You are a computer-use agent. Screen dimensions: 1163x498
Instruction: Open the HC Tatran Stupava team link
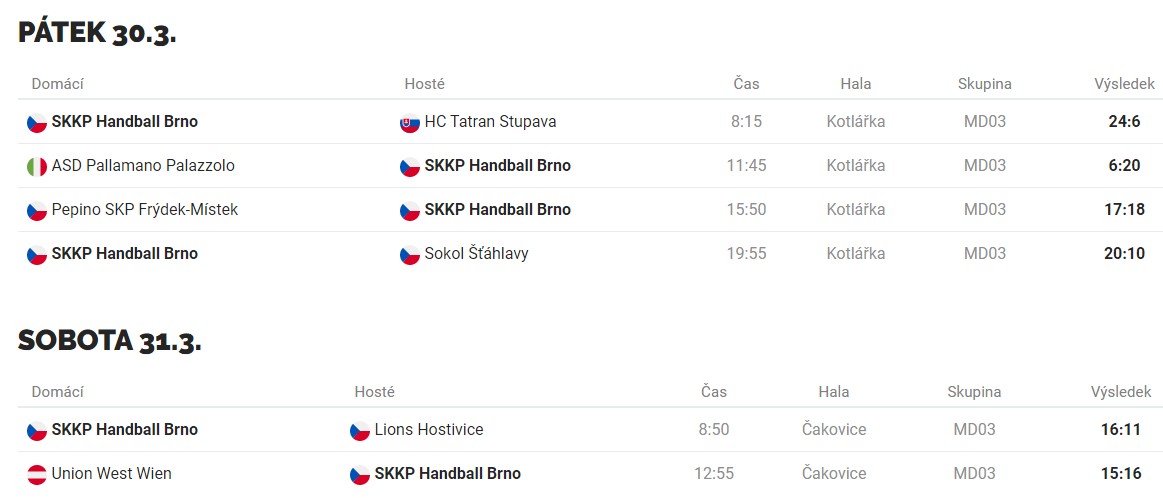(490, 121)
